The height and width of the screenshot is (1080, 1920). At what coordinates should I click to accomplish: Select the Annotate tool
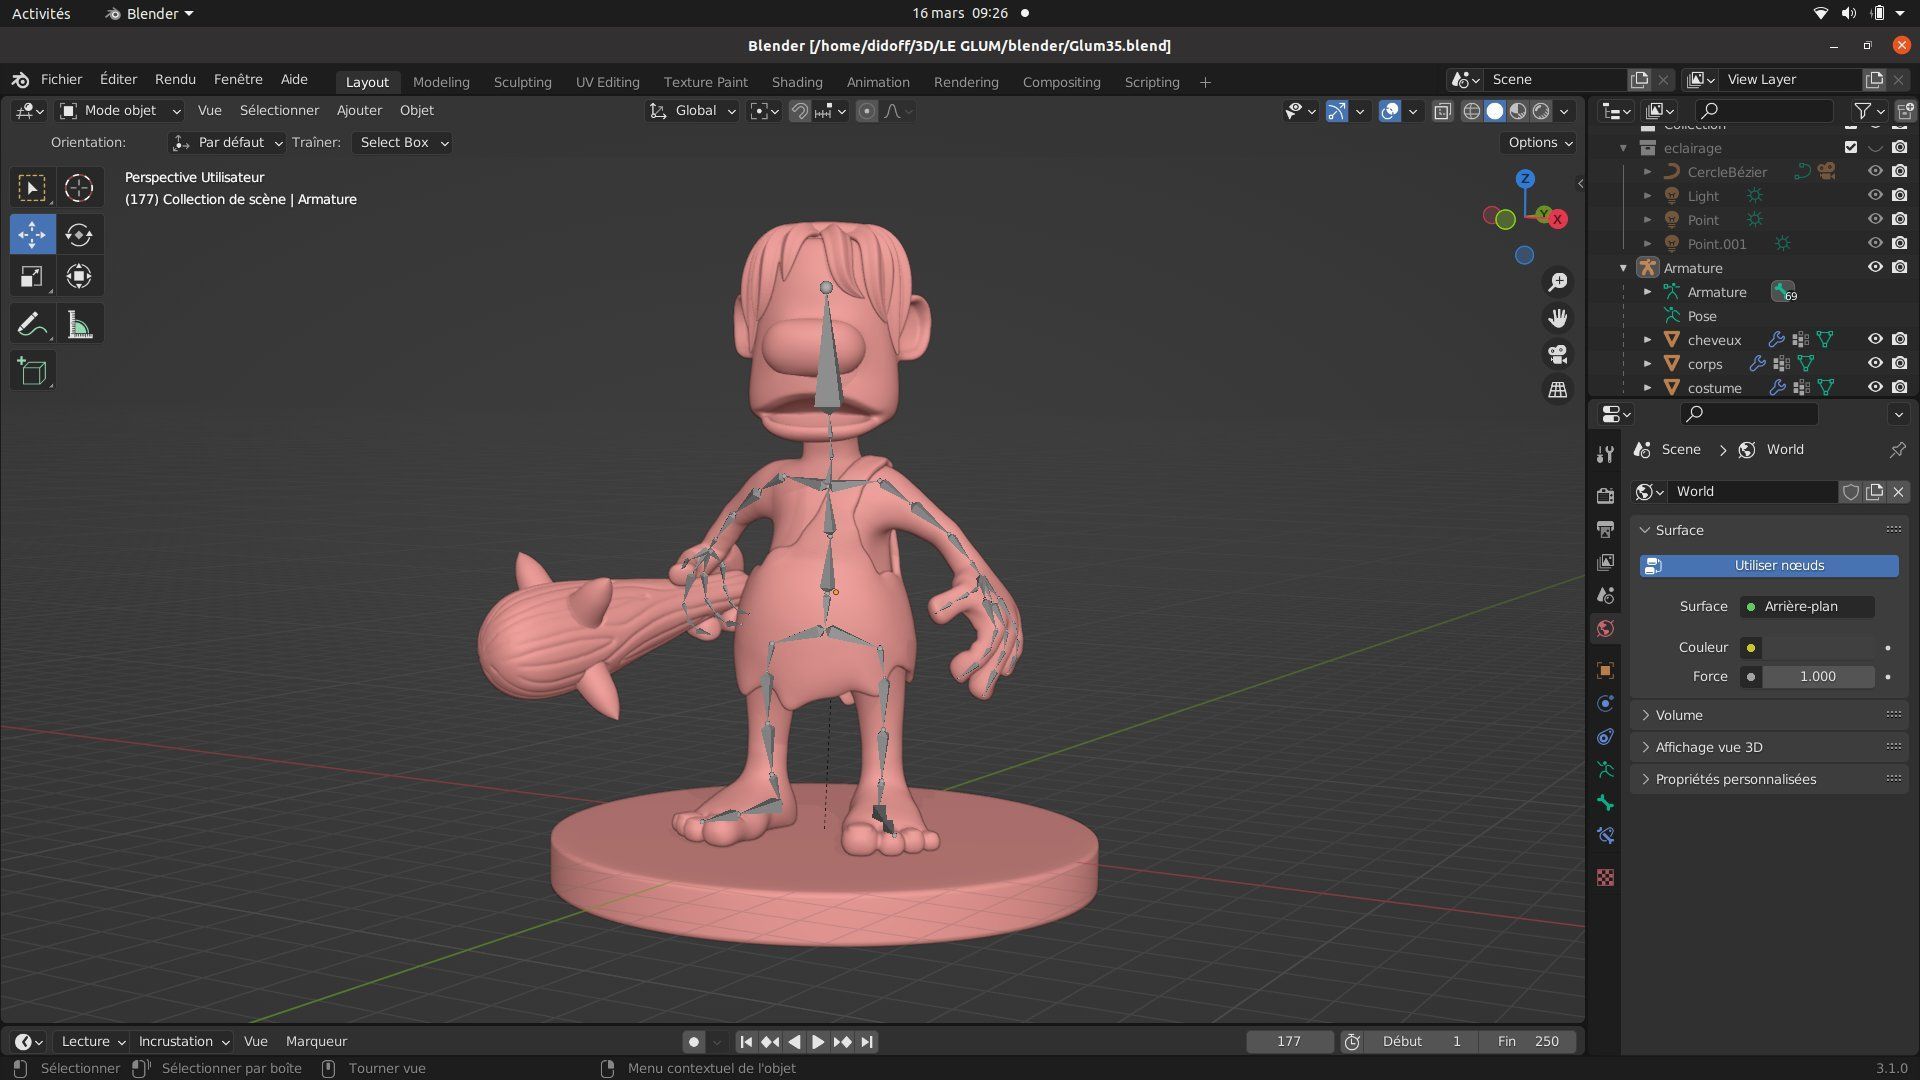click(x=32, y=325)
